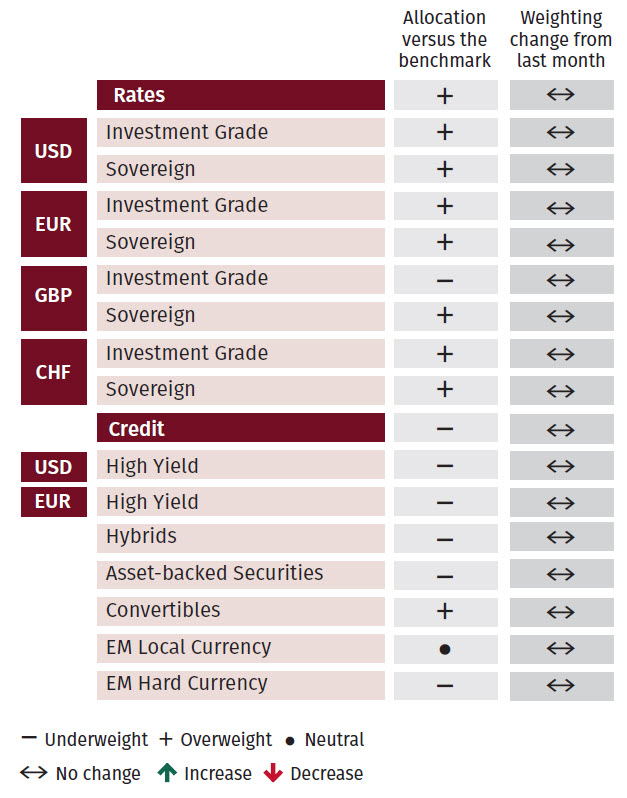Click the EM Local Currency row label
The height and width of the screenshot is (798, 627).
coord(188,647)
